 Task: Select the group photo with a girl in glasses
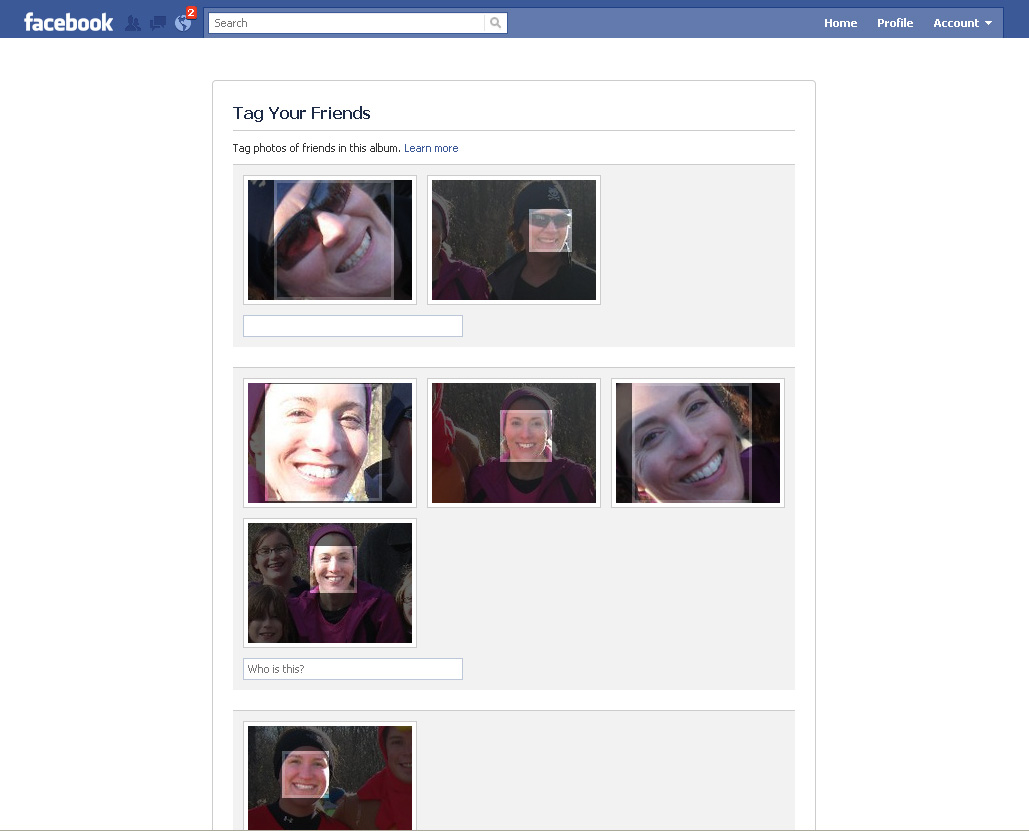[x=330, y=583]
